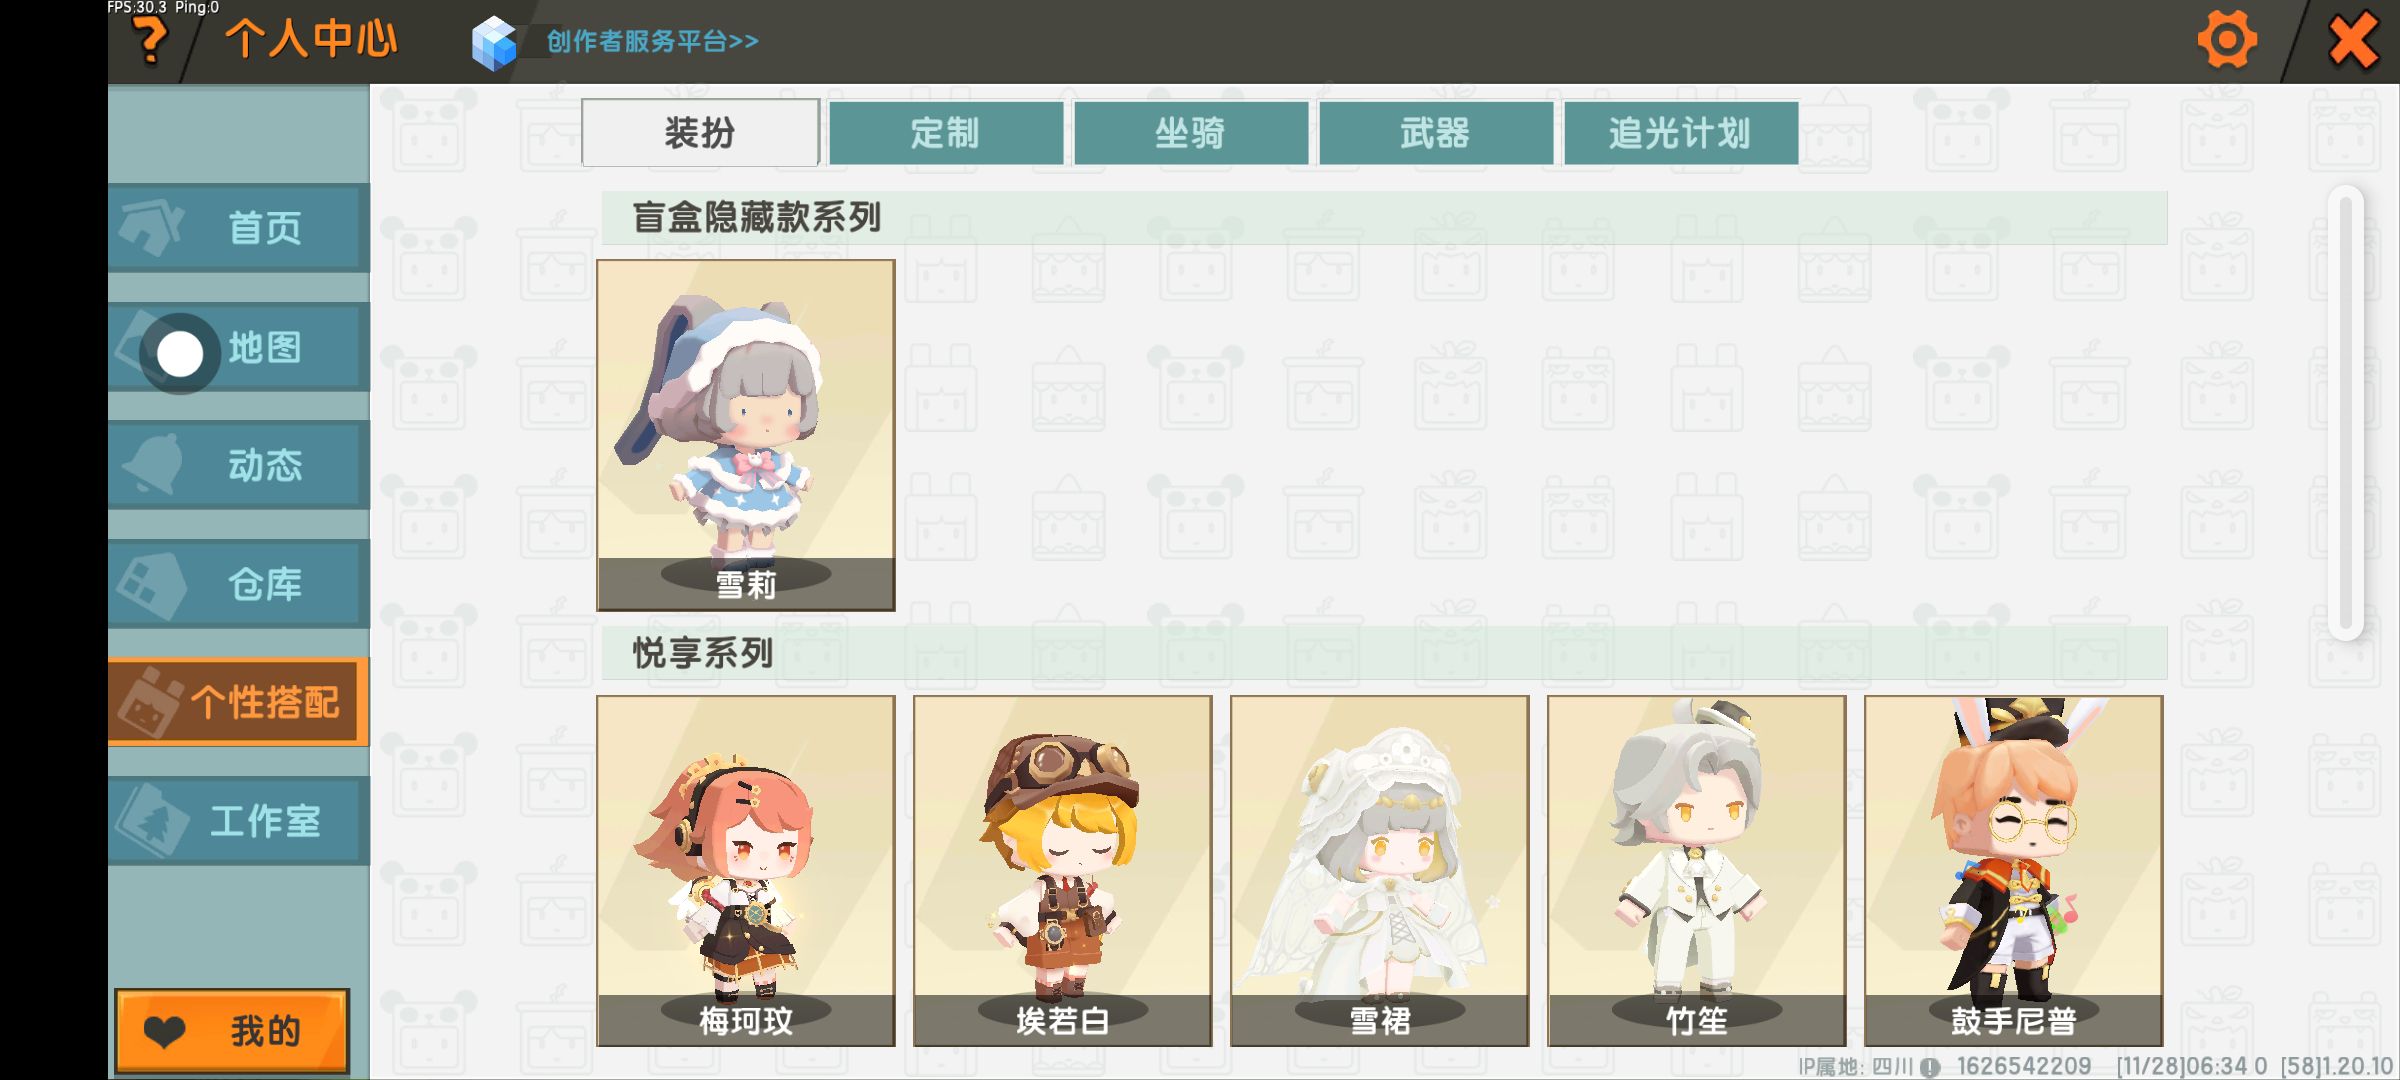2400x1080 pixels.
Task: Switch to the 定制 tab
Action: (x=946, y=132)
